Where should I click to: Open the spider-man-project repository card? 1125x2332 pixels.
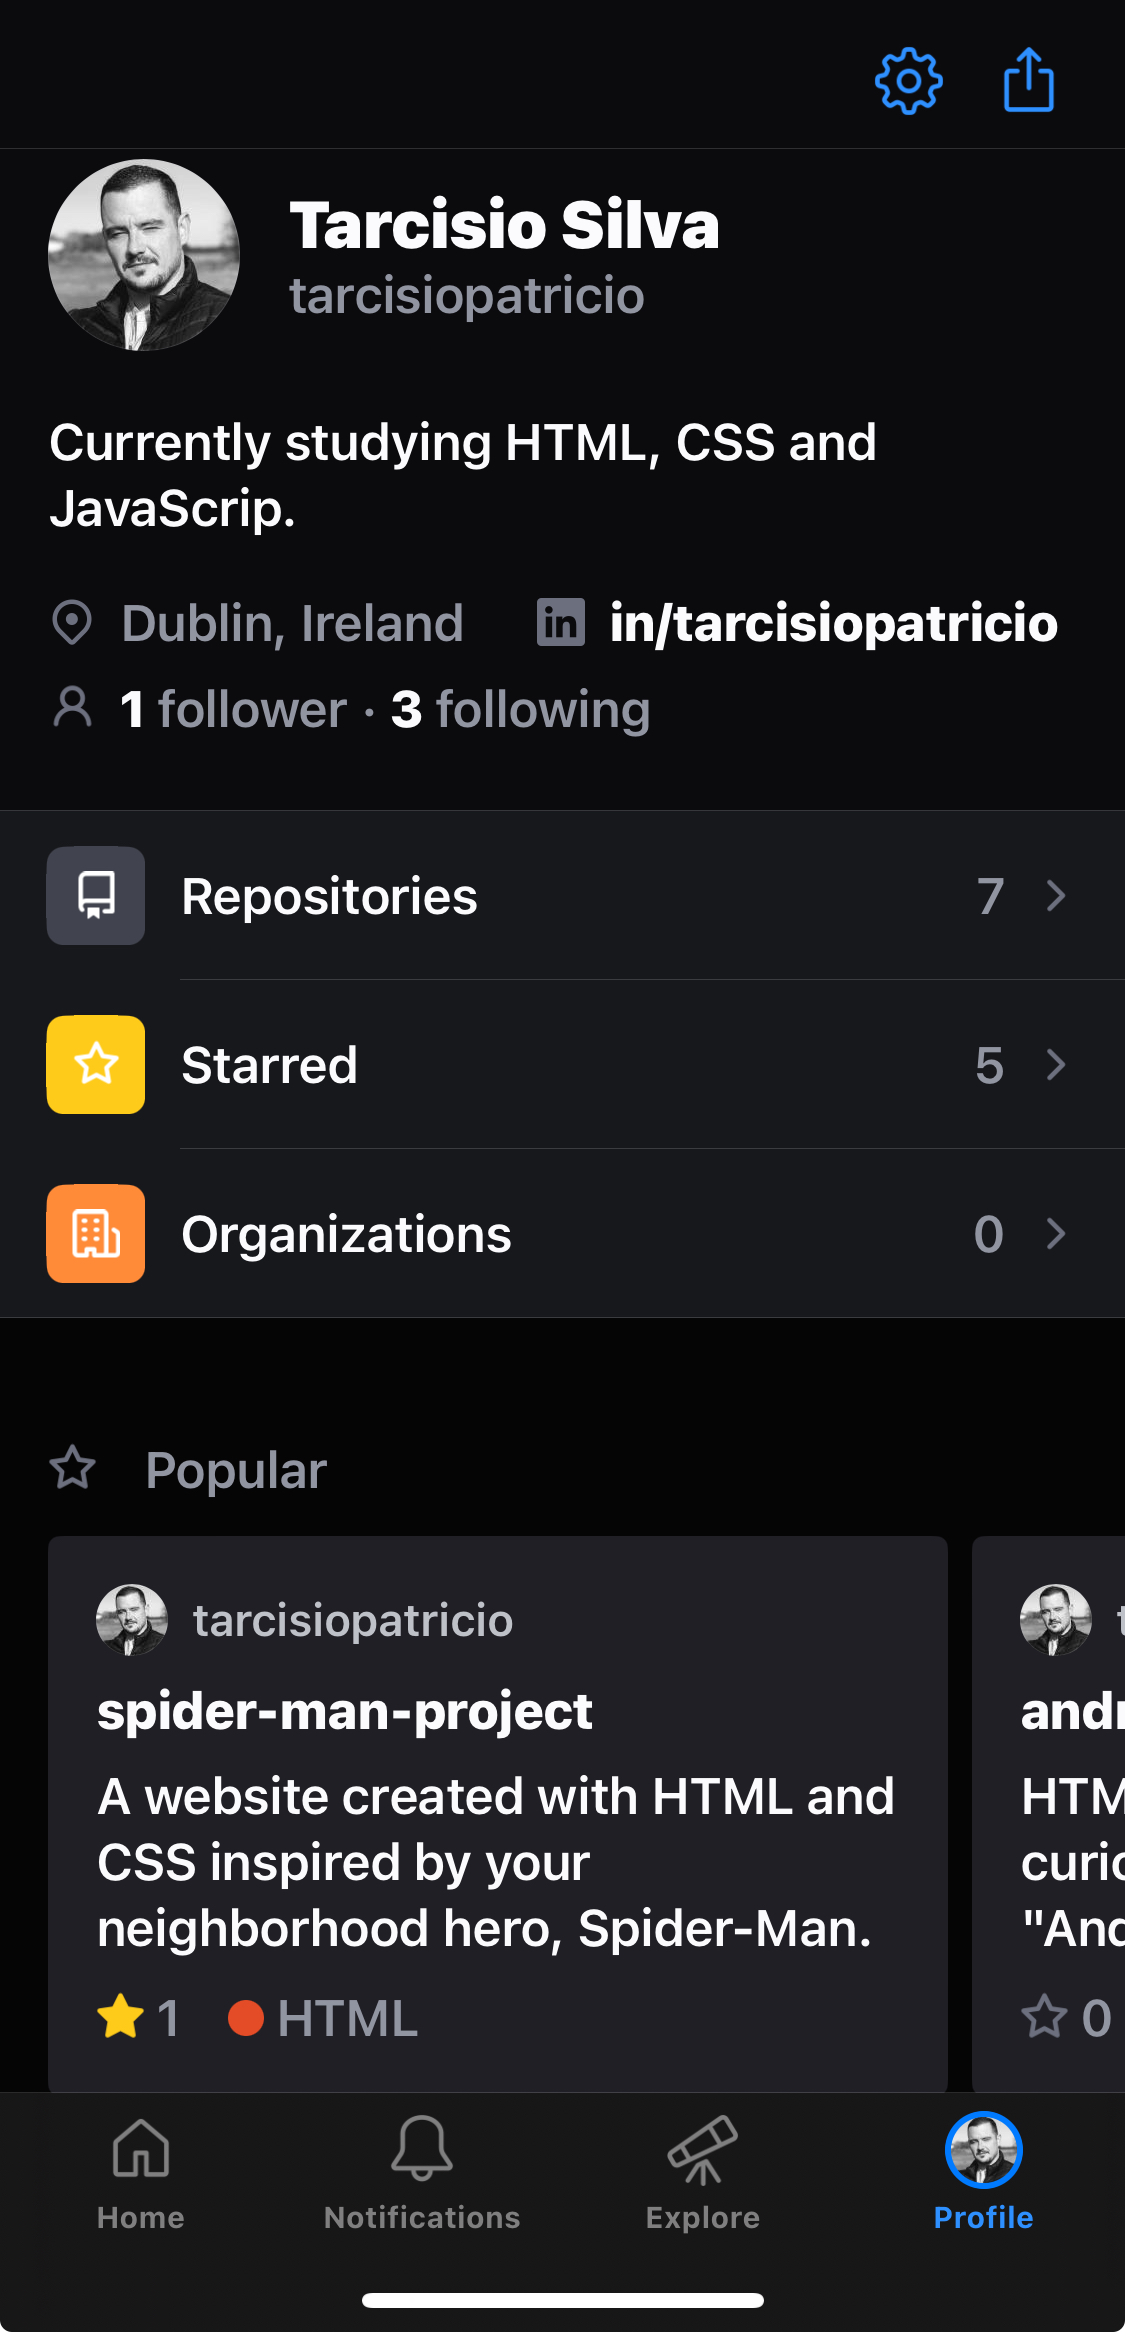click(498, 1812)
